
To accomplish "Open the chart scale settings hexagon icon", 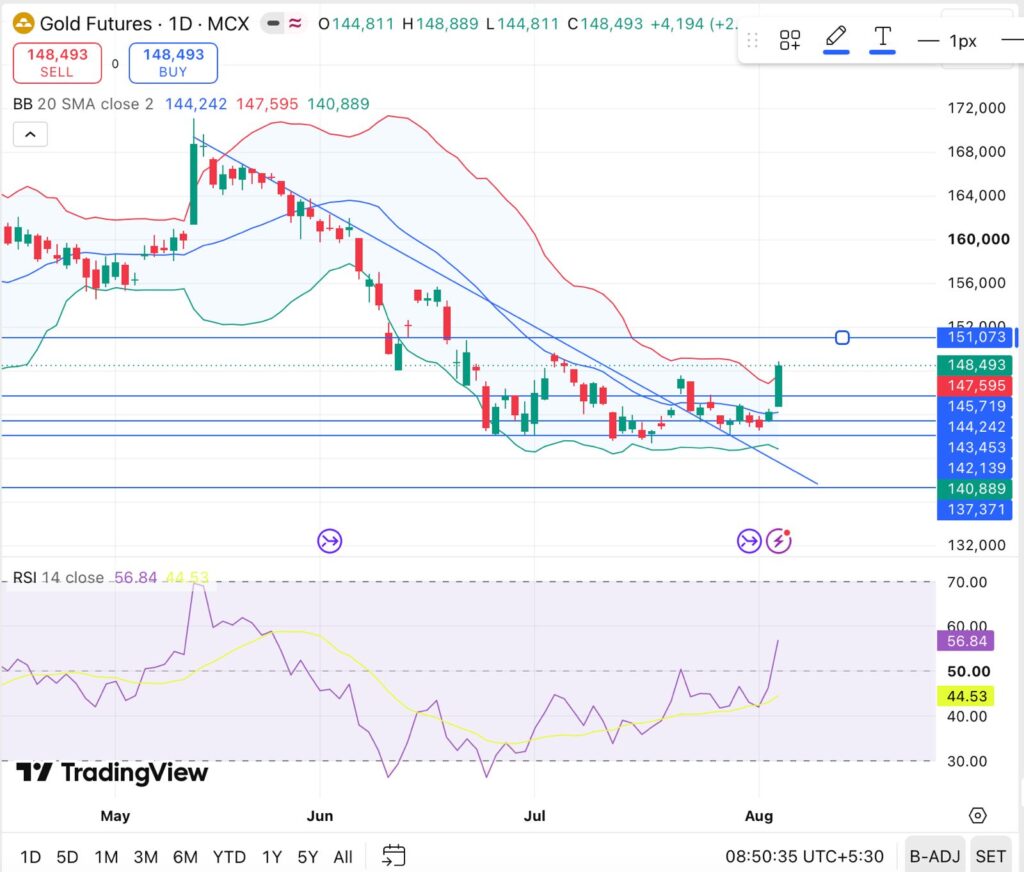I will (977, 815).
